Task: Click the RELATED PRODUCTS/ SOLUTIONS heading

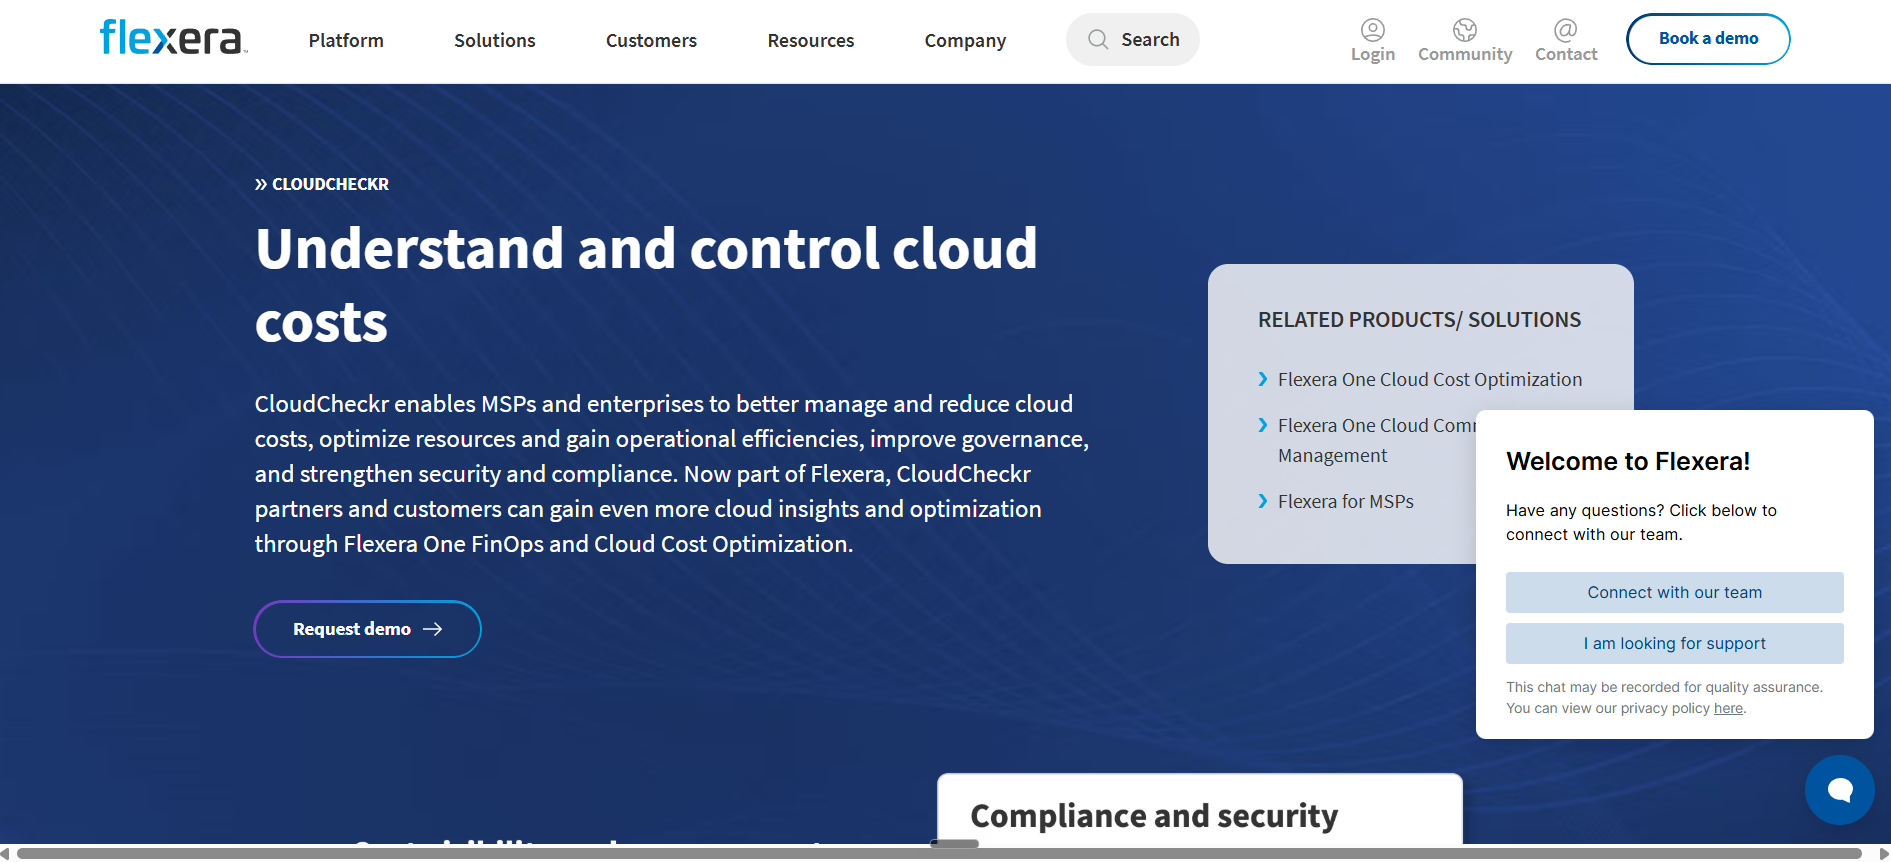Action: click(1419, 320)
